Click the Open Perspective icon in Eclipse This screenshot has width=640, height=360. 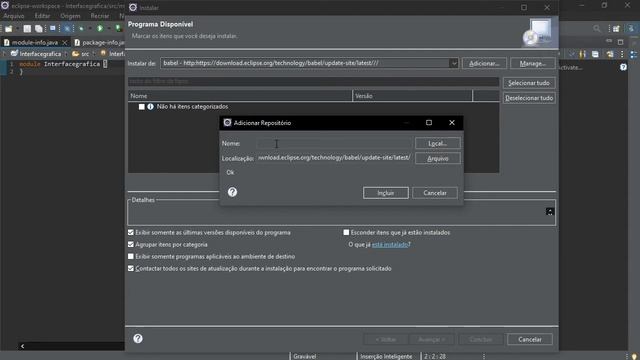(616, 29)
